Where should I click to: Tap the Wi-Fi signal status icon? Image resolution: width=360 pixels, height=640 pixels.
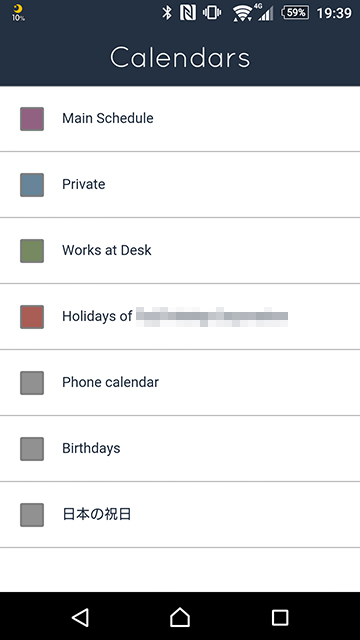[x=242, y=13]
